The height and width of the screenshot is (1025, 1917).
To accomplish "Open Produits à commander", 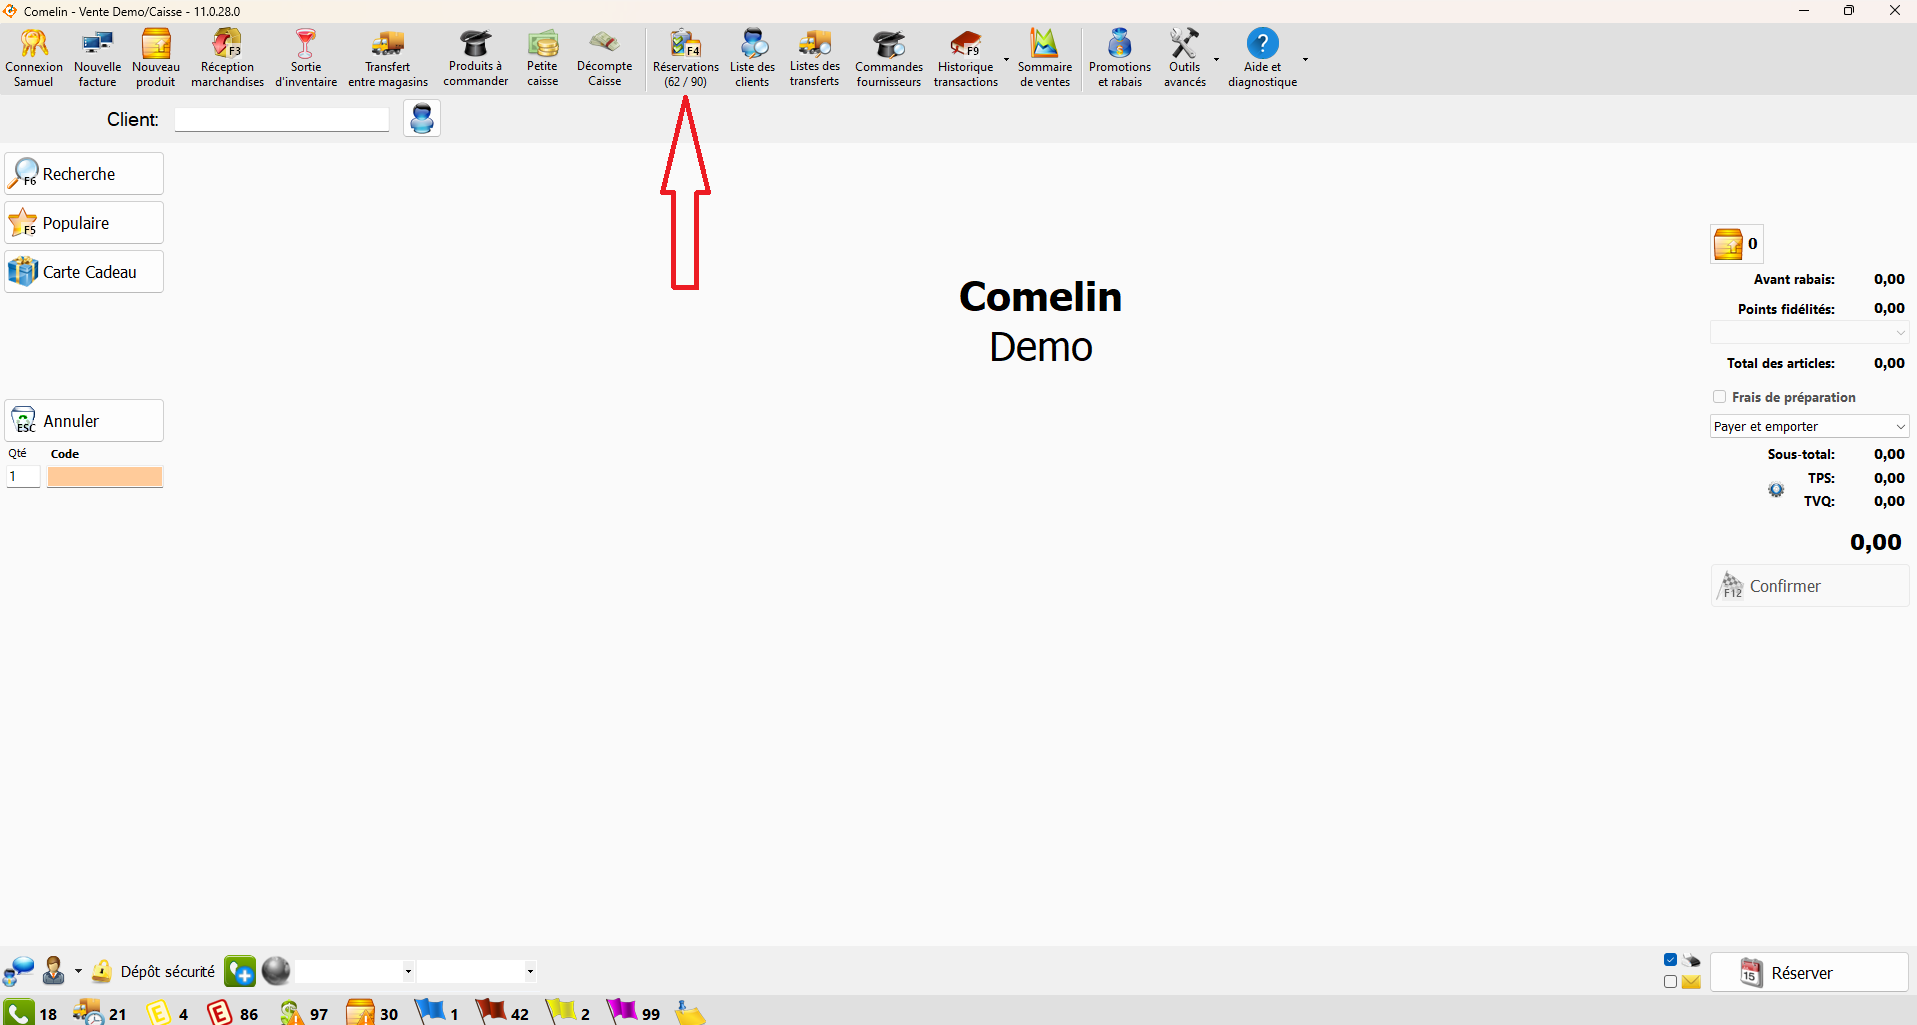I will (x=475, y=58).
